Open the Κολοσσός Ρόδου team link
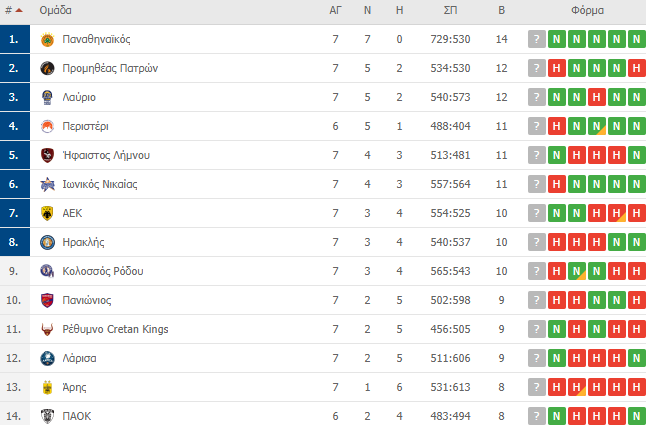This screenshot has height=425, width=646. pos(103,271)
